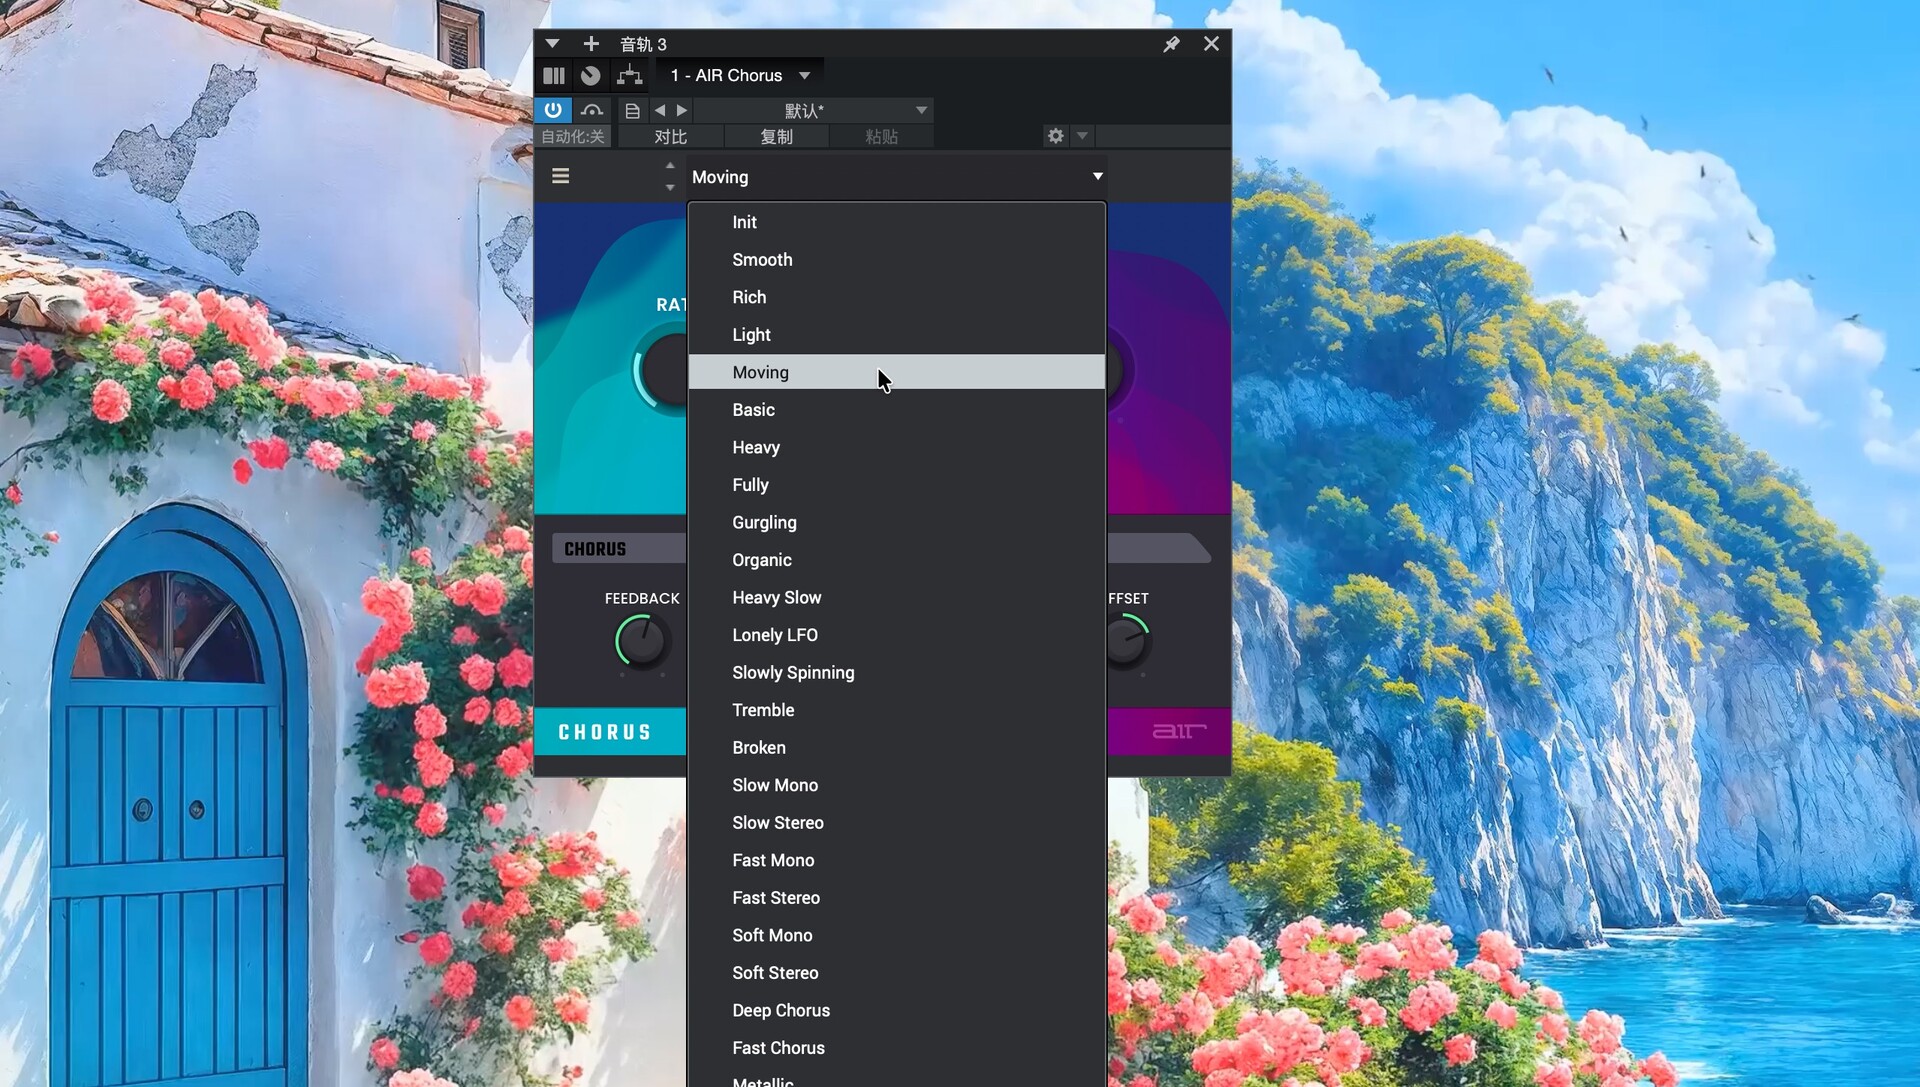1920x1087 pixels.
Task: Open the routing tree icon
Action: click(x=629, y=76)
